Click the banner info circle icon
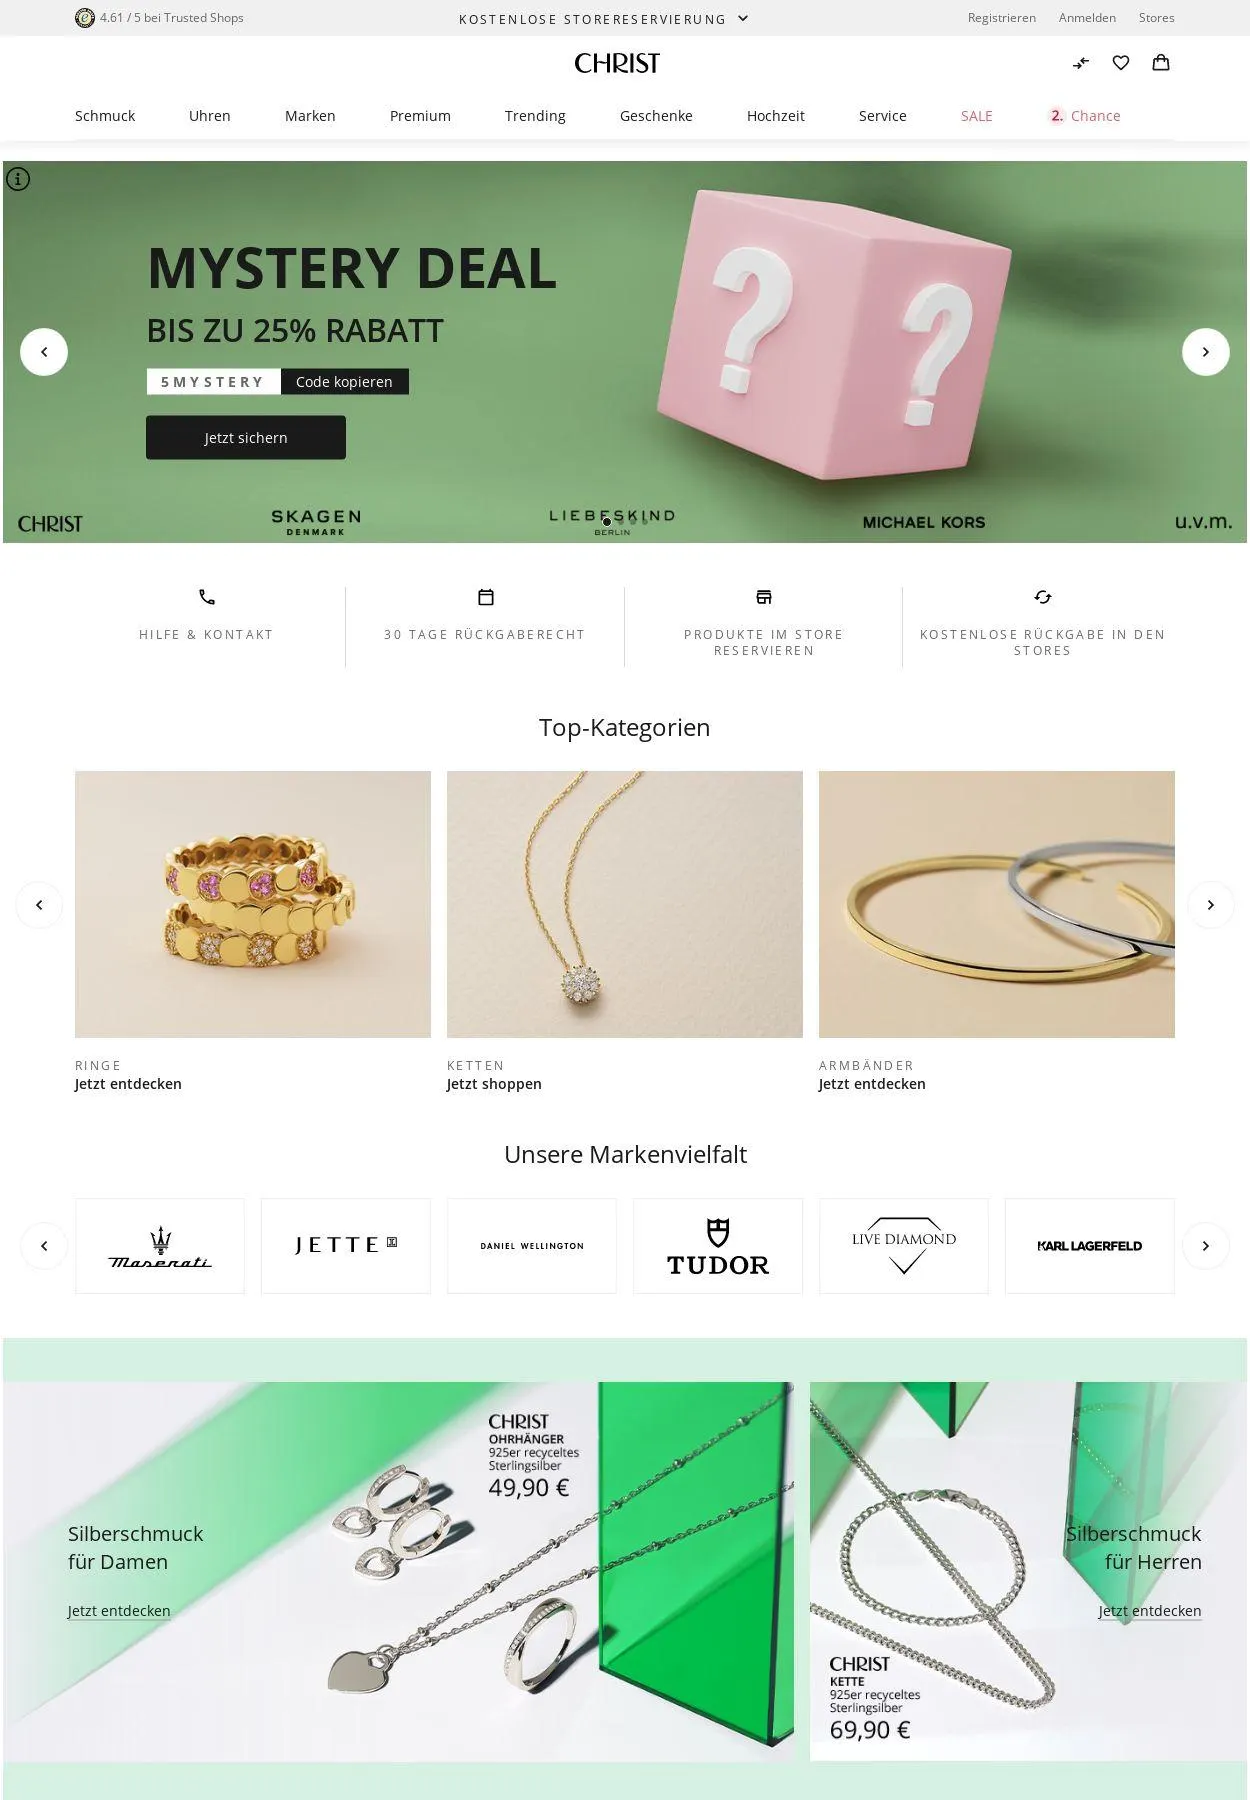Image resolution: width=1250 pixels, height=1800 pixels. pos(18,179)
